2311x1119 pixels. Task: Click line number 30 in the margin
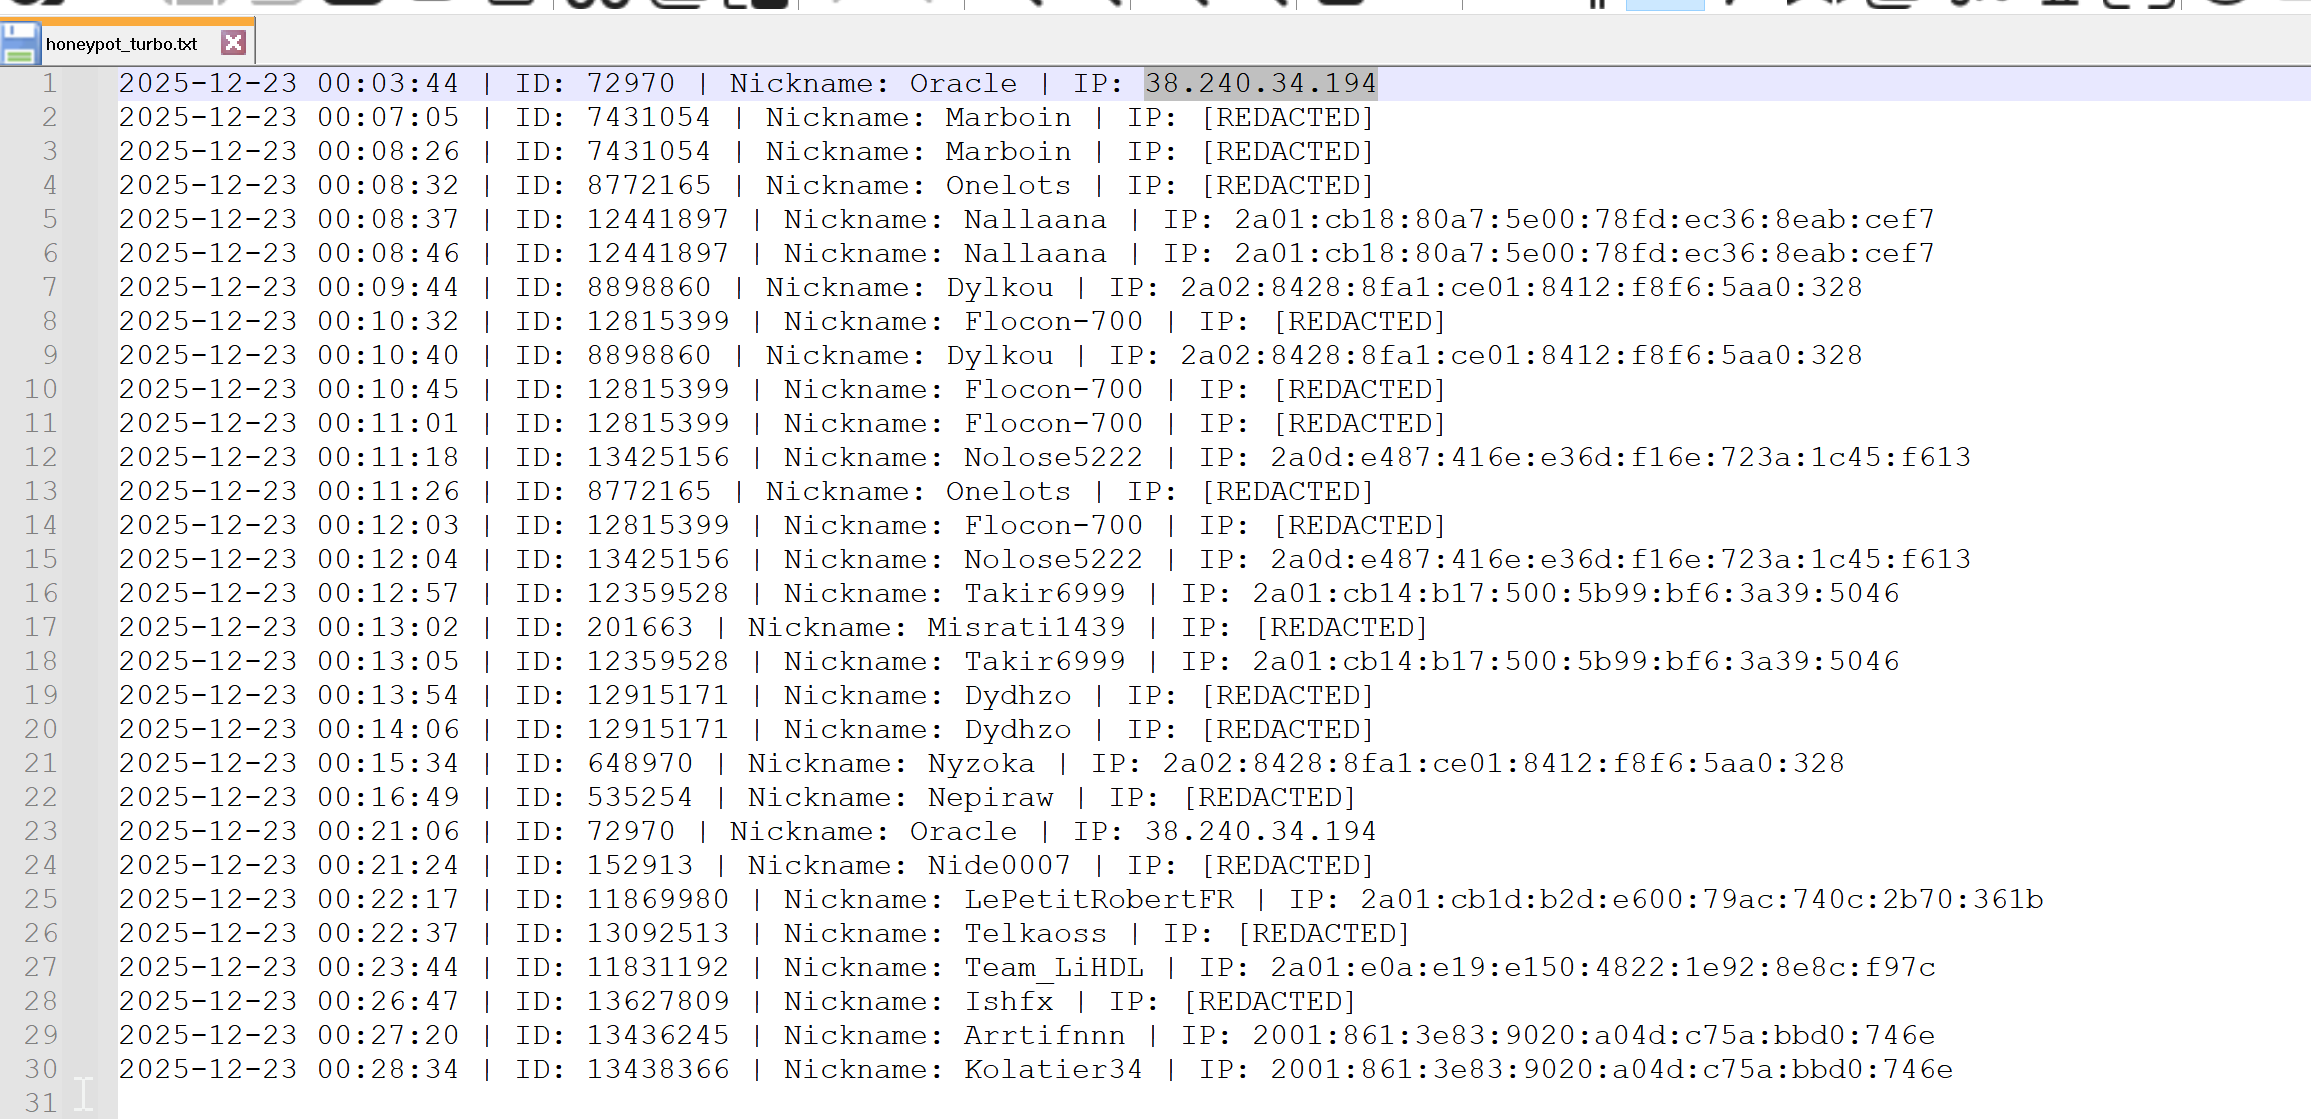42,1070
